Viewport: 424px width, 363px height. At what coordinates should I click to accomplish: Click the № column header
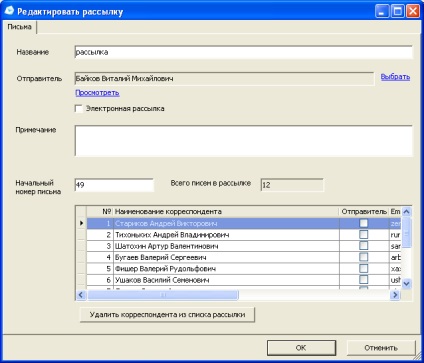(100, 212)
